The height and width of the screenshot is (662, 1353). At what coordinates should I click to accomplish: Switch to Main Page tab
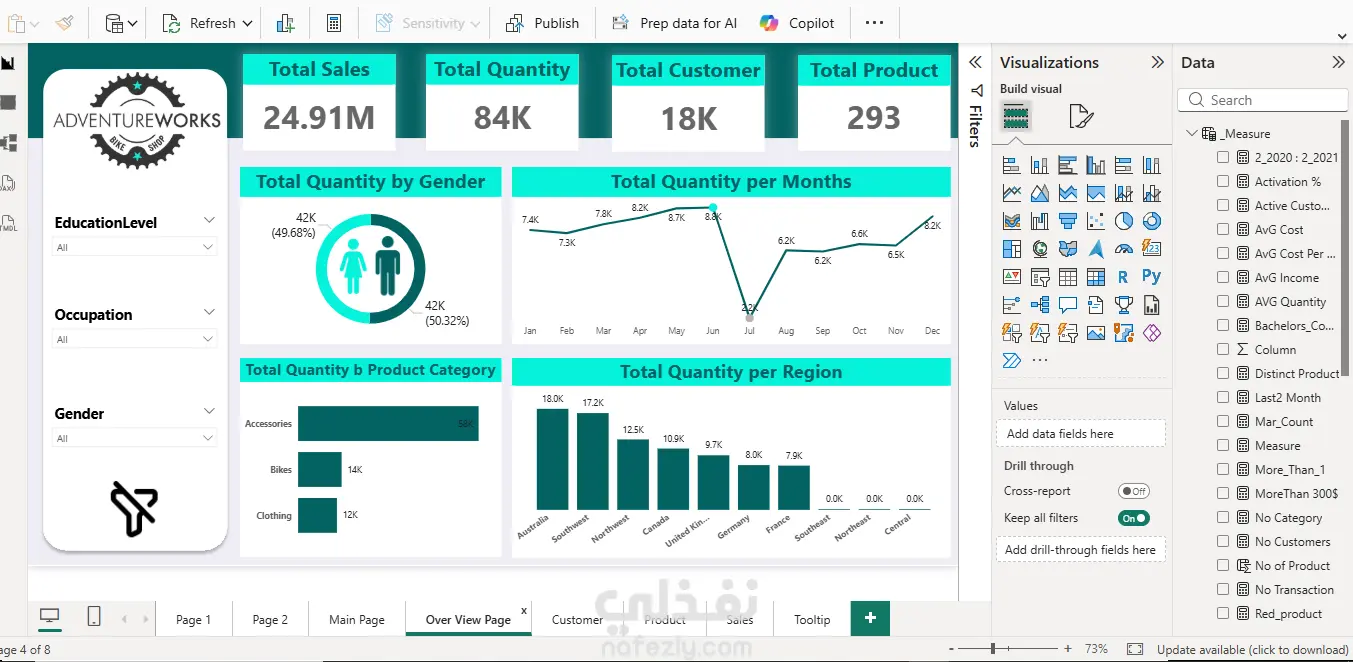coord(357,619)
